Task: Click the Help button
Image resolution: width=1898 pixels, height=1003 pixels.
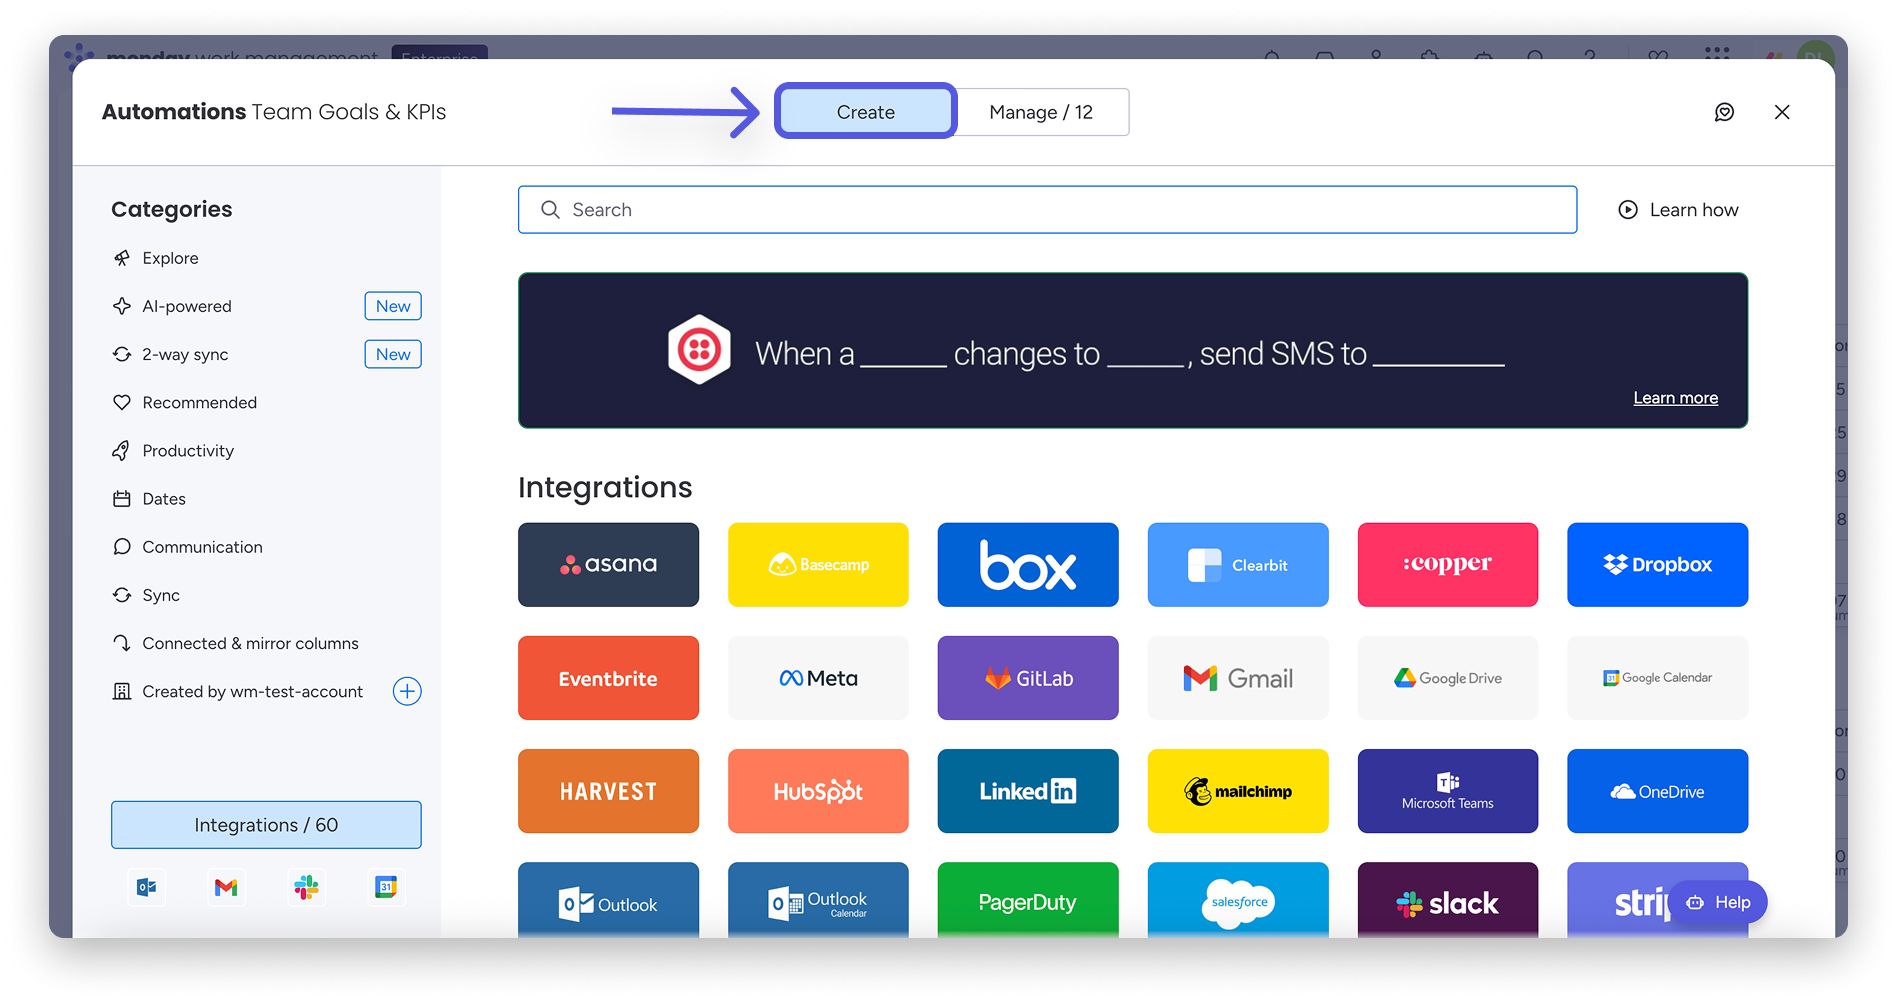Action: [x=1718, y=902]
